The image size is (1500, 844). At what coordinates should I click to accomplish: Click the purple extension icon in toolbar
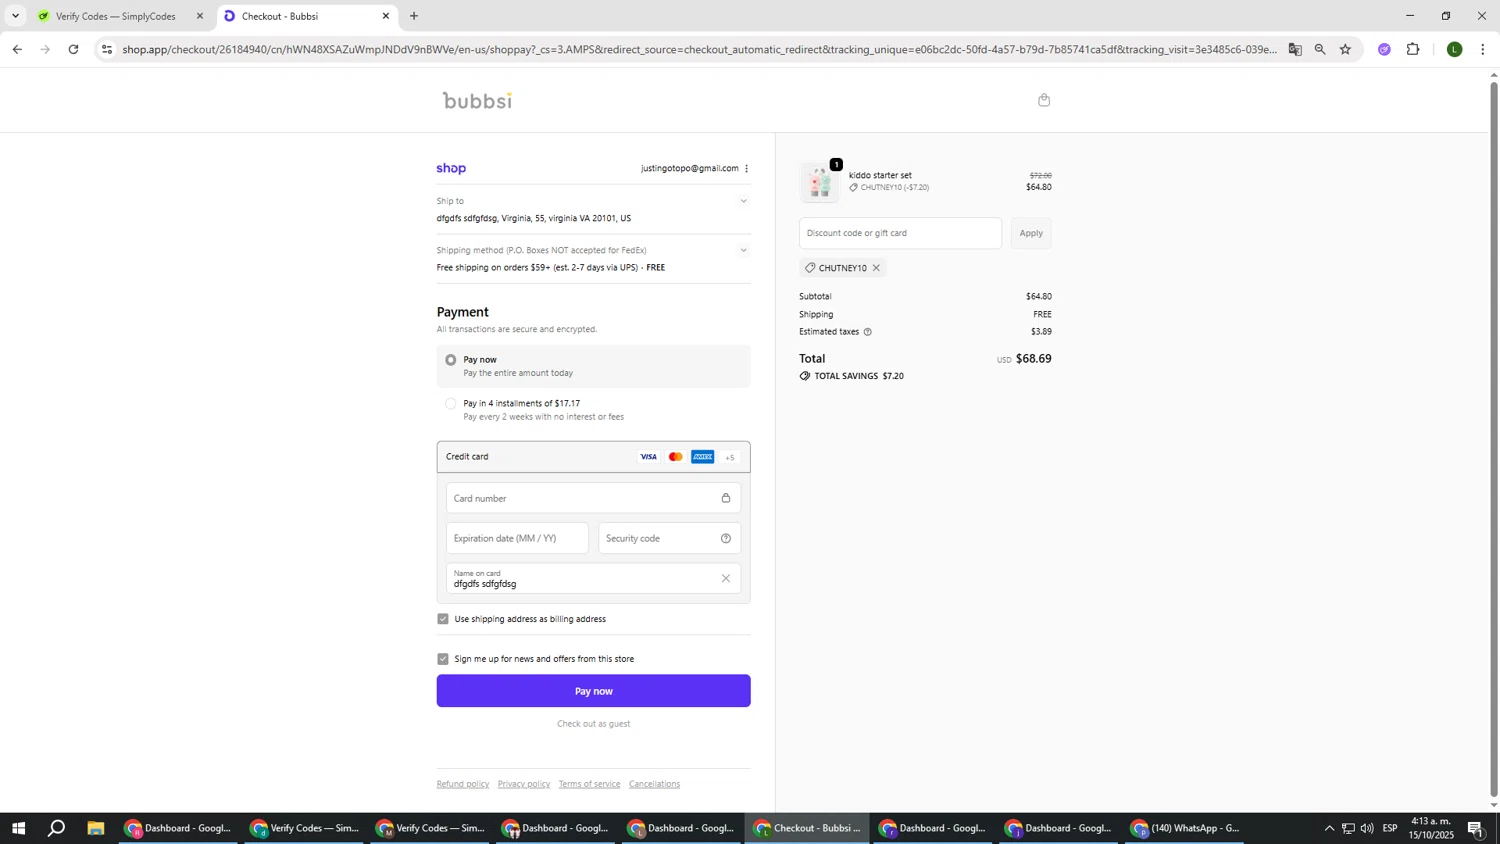click(1384, 49)
